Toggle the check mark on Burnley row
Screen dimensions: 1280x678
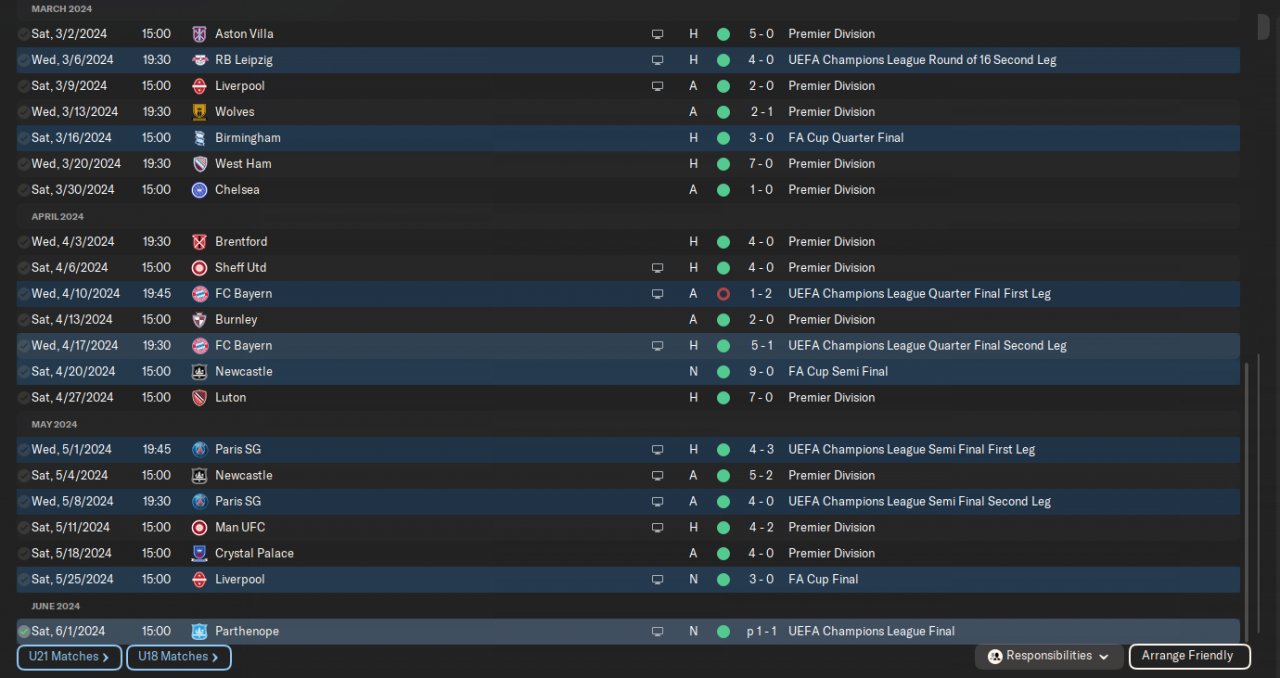click(24, 320)
